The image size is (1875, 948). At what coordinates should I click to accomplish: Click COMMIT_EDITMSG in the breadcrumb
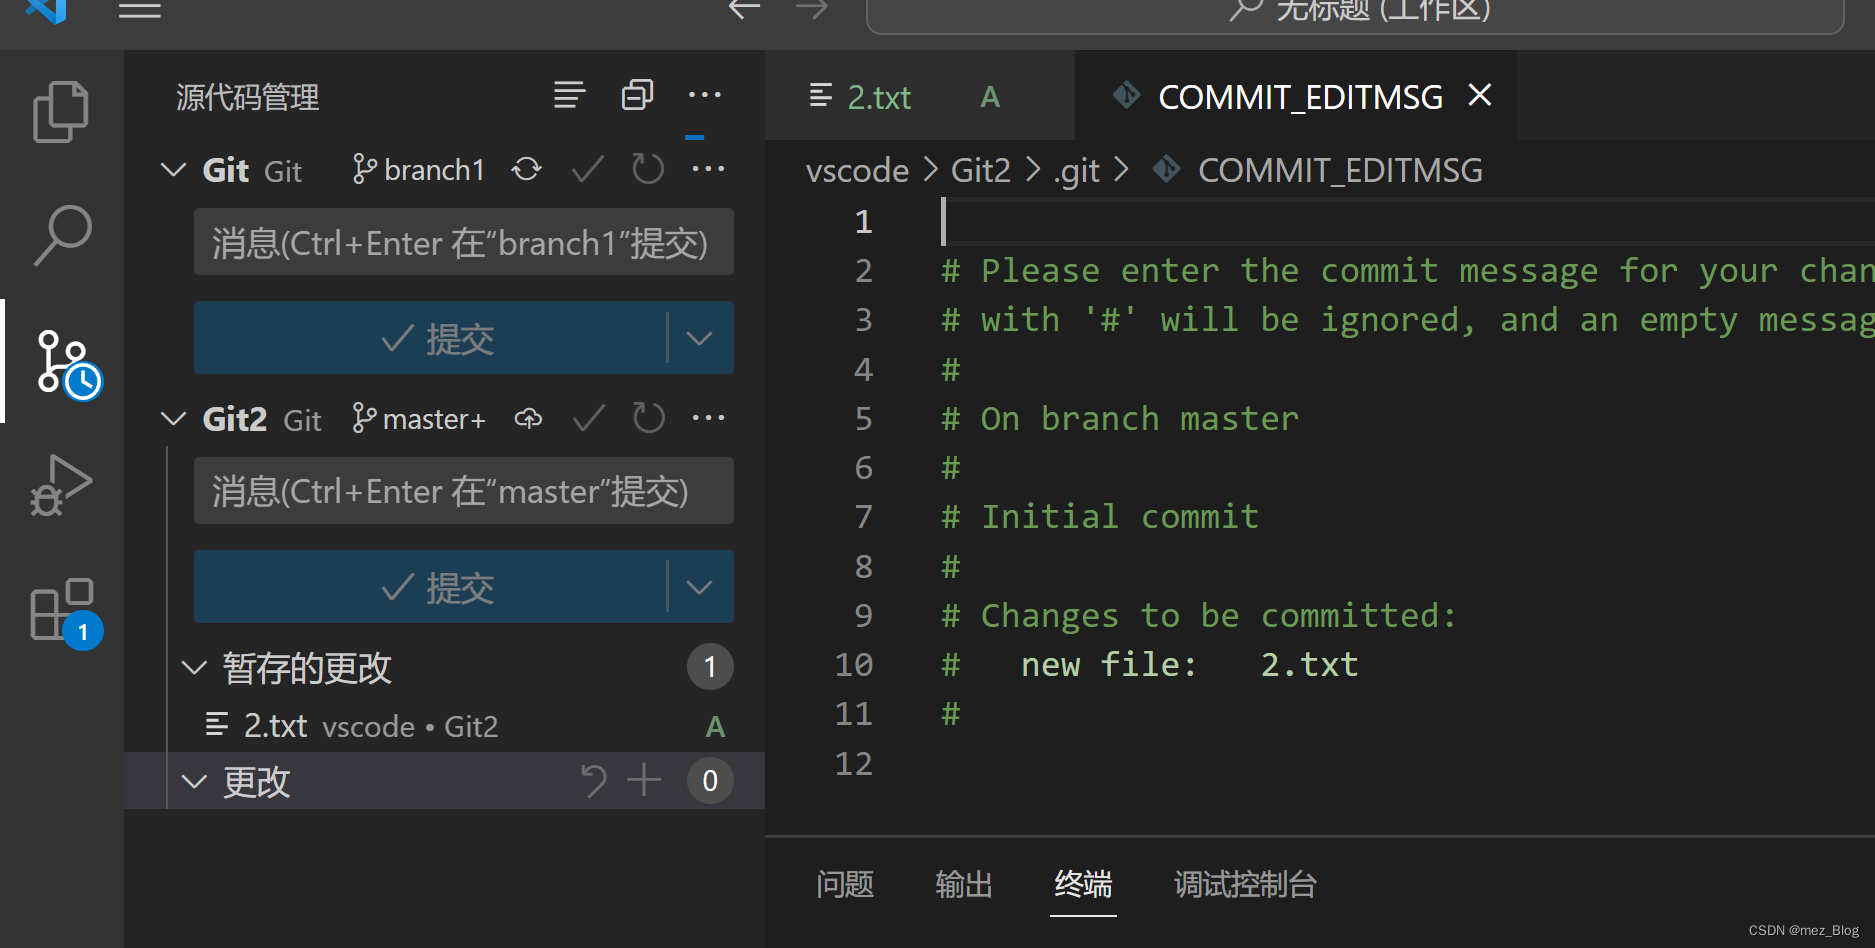coord(1340,170)
